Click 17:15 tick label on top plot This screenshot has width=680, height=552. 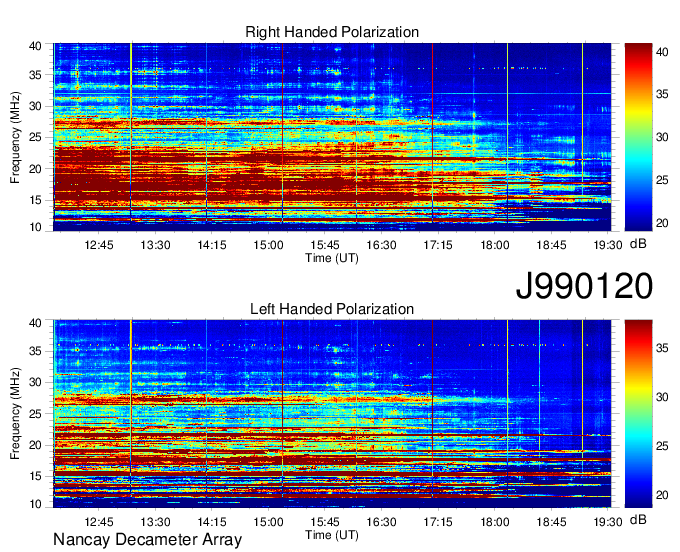(438, 245)
